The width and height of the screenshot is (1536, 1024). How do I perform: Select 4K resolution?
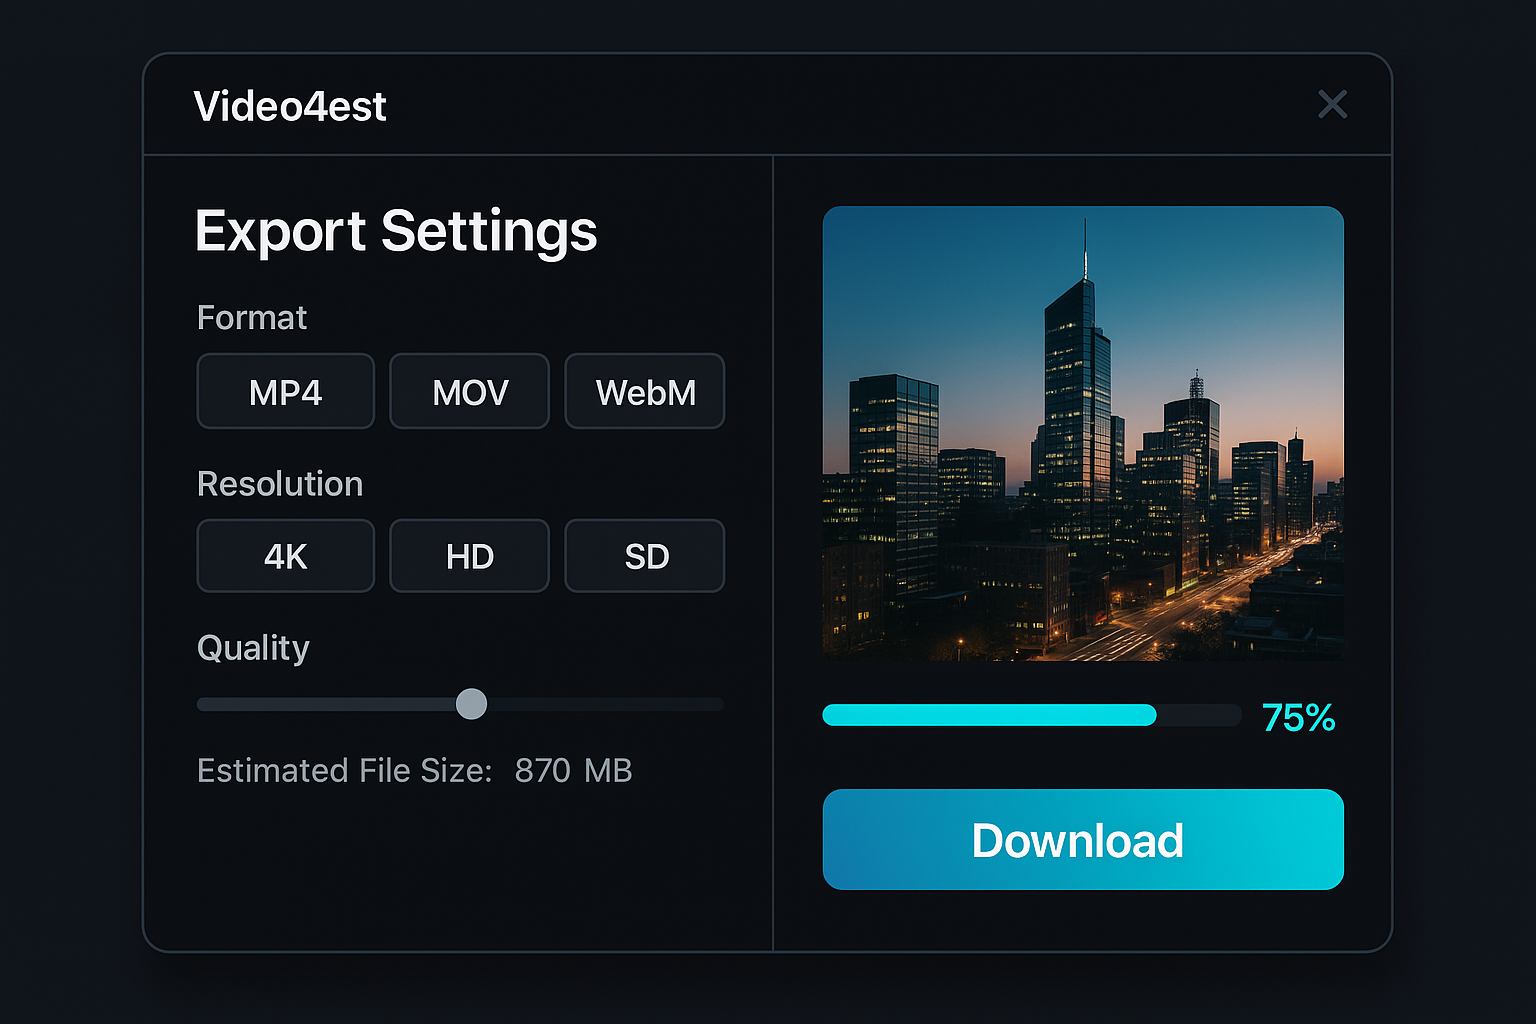285,556
